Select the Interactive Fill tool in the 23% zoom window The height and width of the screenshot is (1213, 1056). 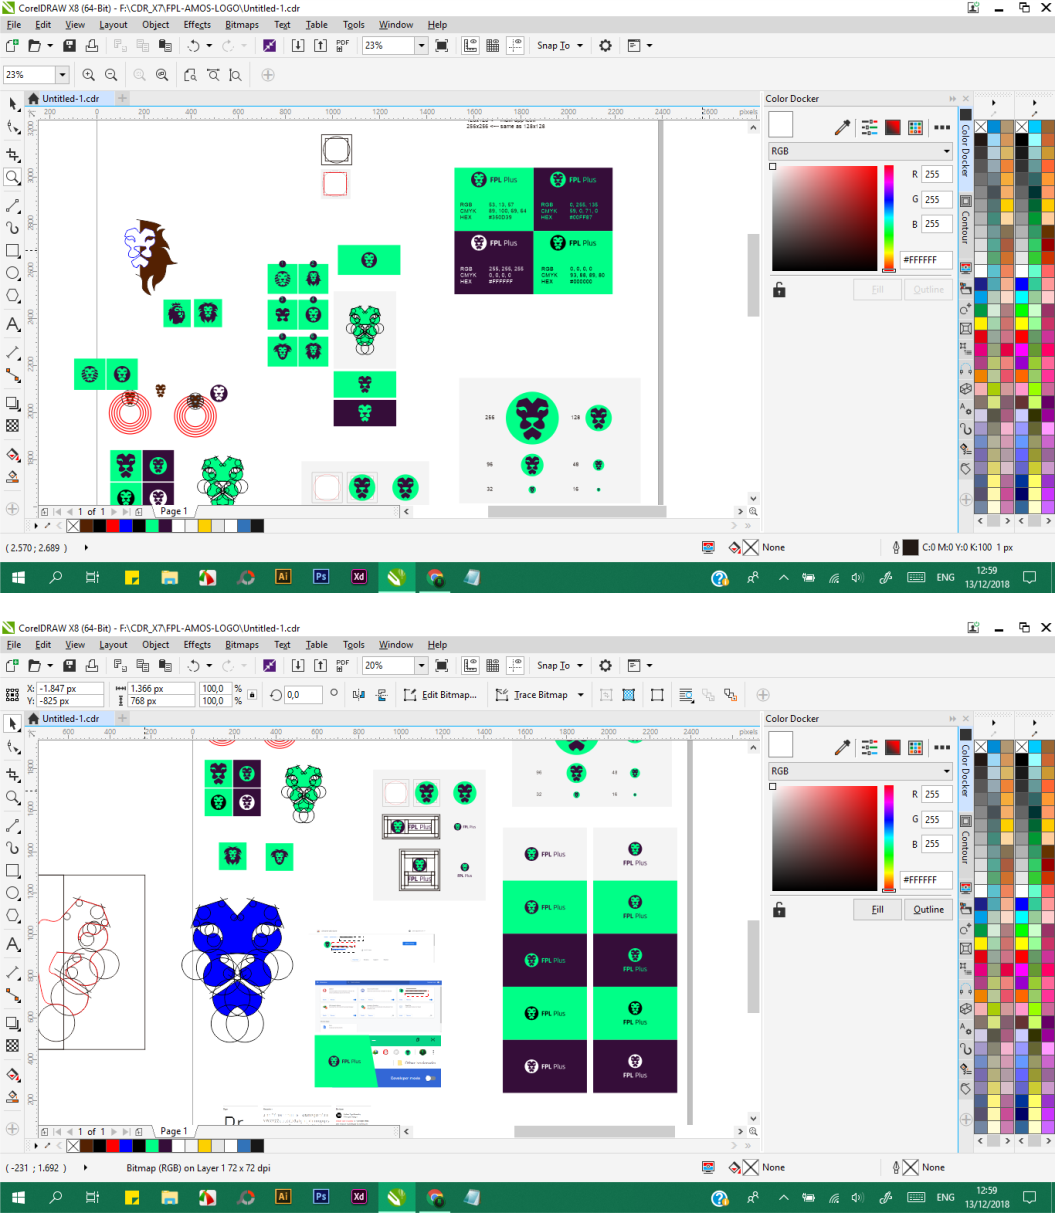pos(13,453)
